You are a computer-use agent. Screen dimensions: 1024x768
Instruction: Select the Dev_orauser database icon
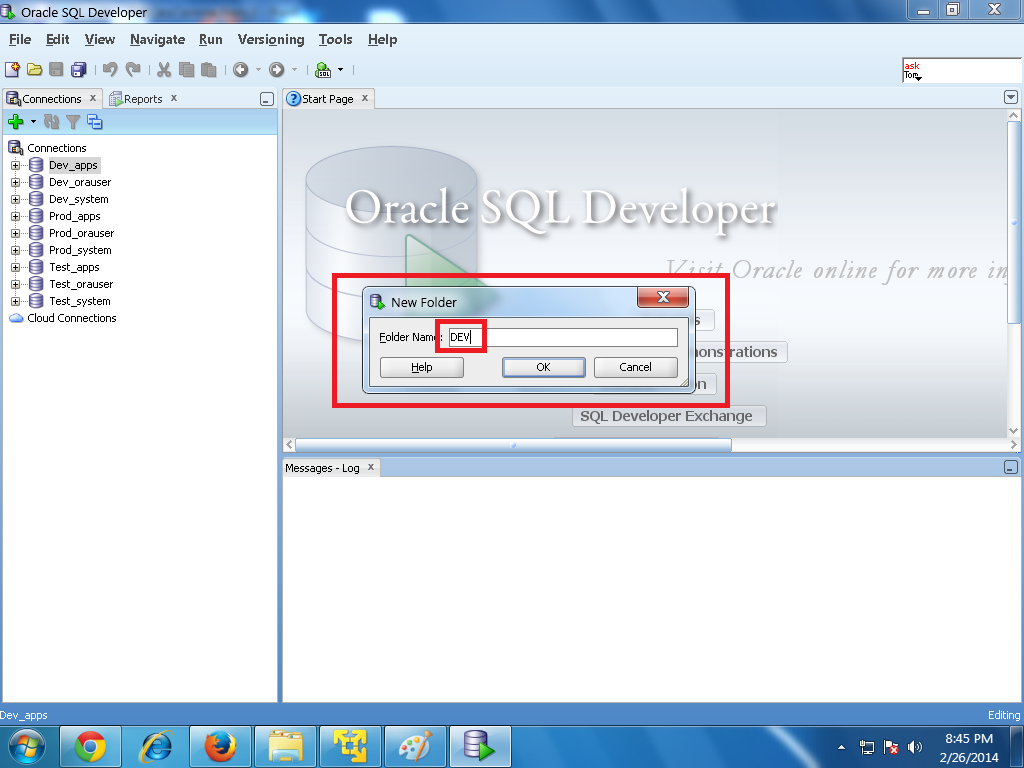pyautogui.click(x=37, y=182)
